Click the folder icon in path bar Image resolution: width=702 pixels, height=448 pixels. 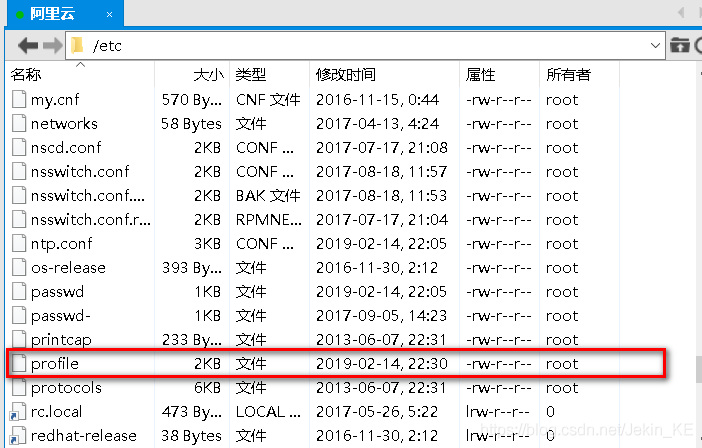[x=77, y=45]
